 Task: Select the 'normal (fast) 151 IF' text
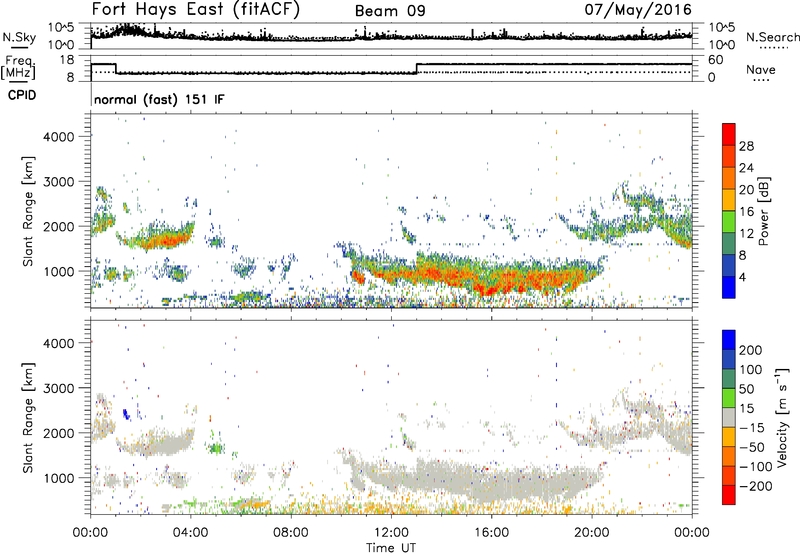(159, 99)
